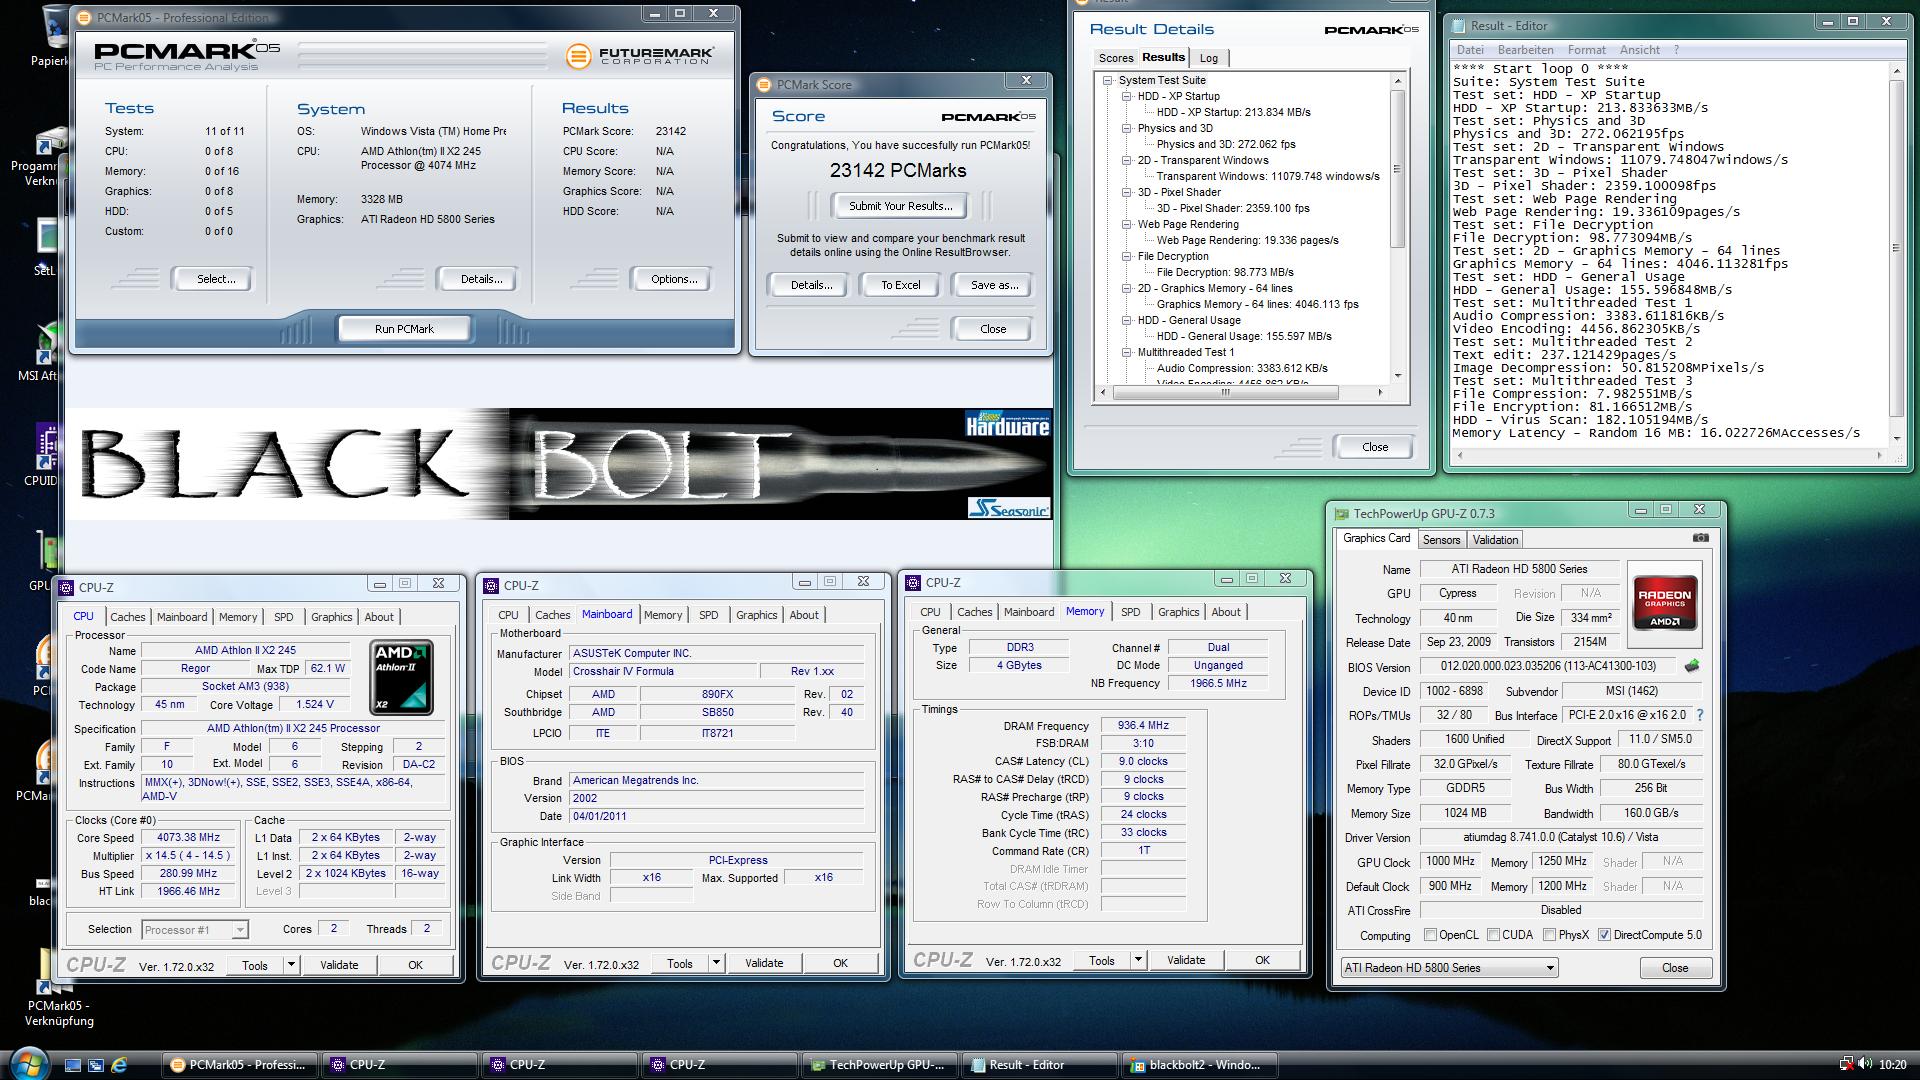This screenshot has width=1920, height=1080.
Task: Click the GPU-Z BIOS Version field
Action: (x=1548, y=666)
